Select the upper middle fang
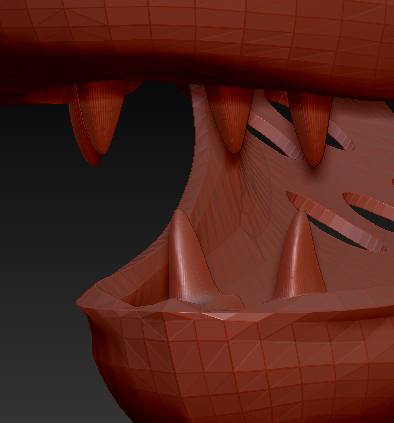394x423 pixels. [231, 120]
